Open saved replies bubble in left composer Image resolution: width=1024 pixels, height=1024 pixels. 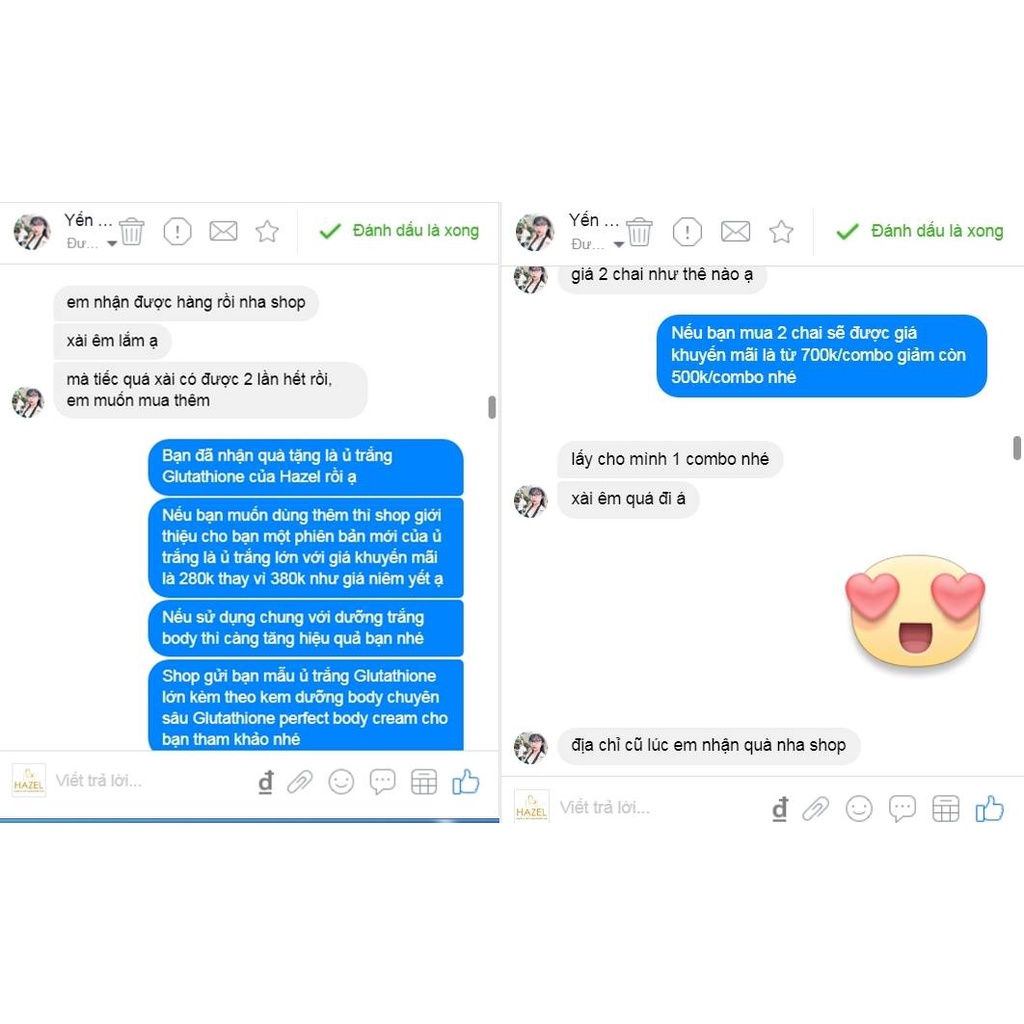click(x=383, y=782)
